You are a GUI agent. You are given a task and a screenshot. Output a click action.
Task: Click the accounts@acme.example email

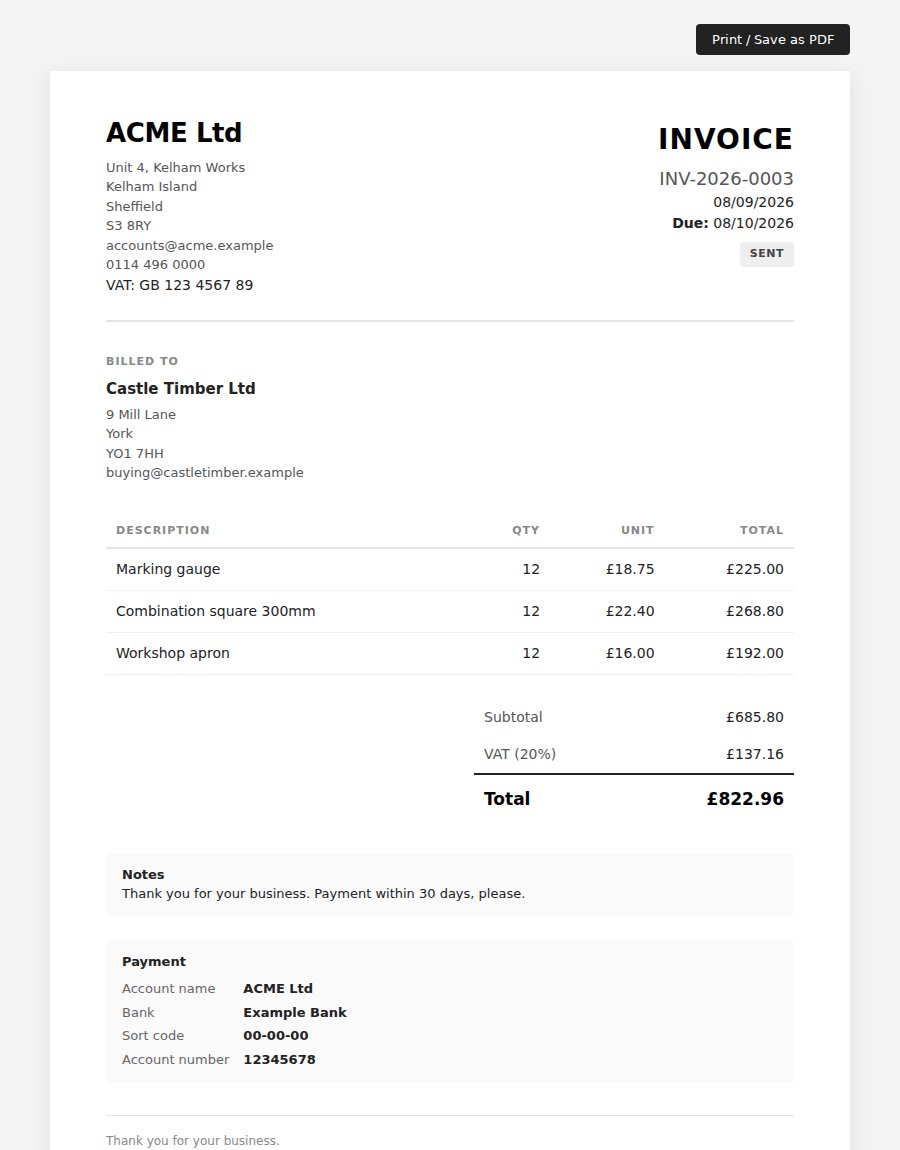(189, 246)
